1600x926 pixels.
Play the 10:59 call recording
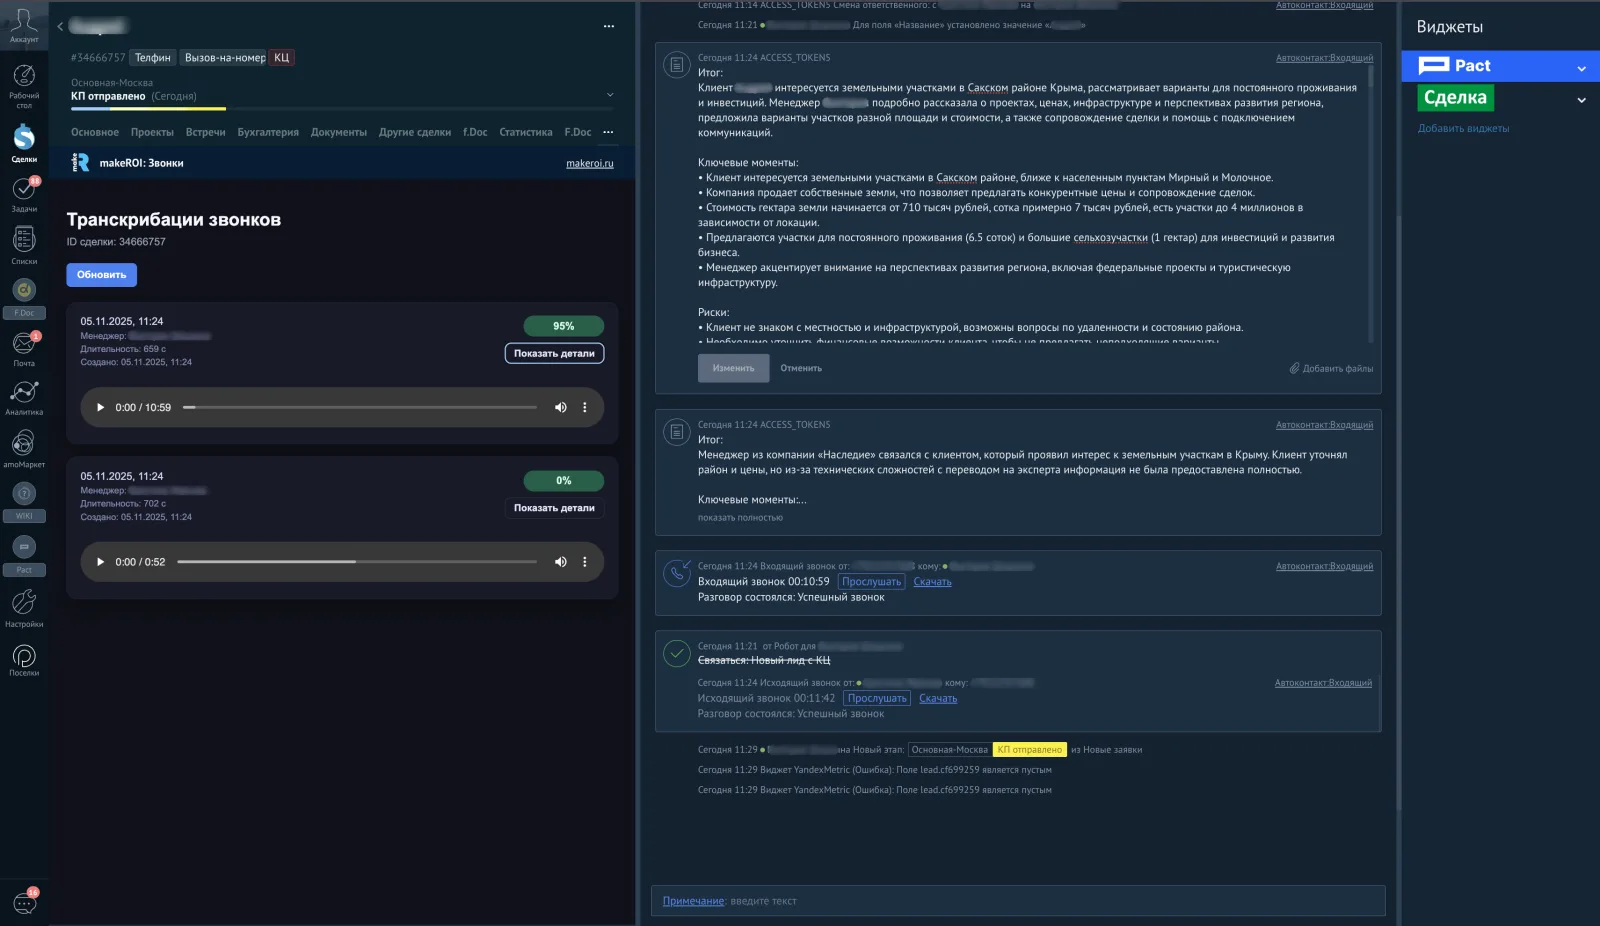tap(100, 408)
